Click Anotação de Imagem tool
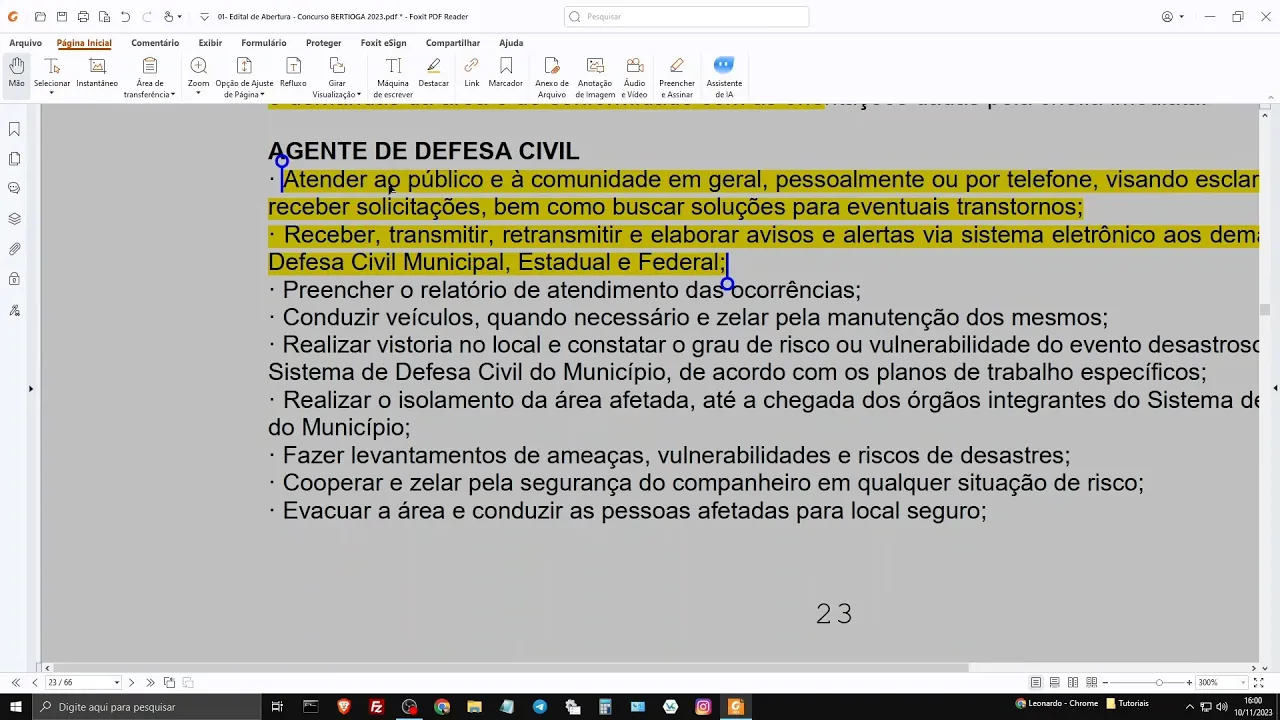 coord(595,77)
